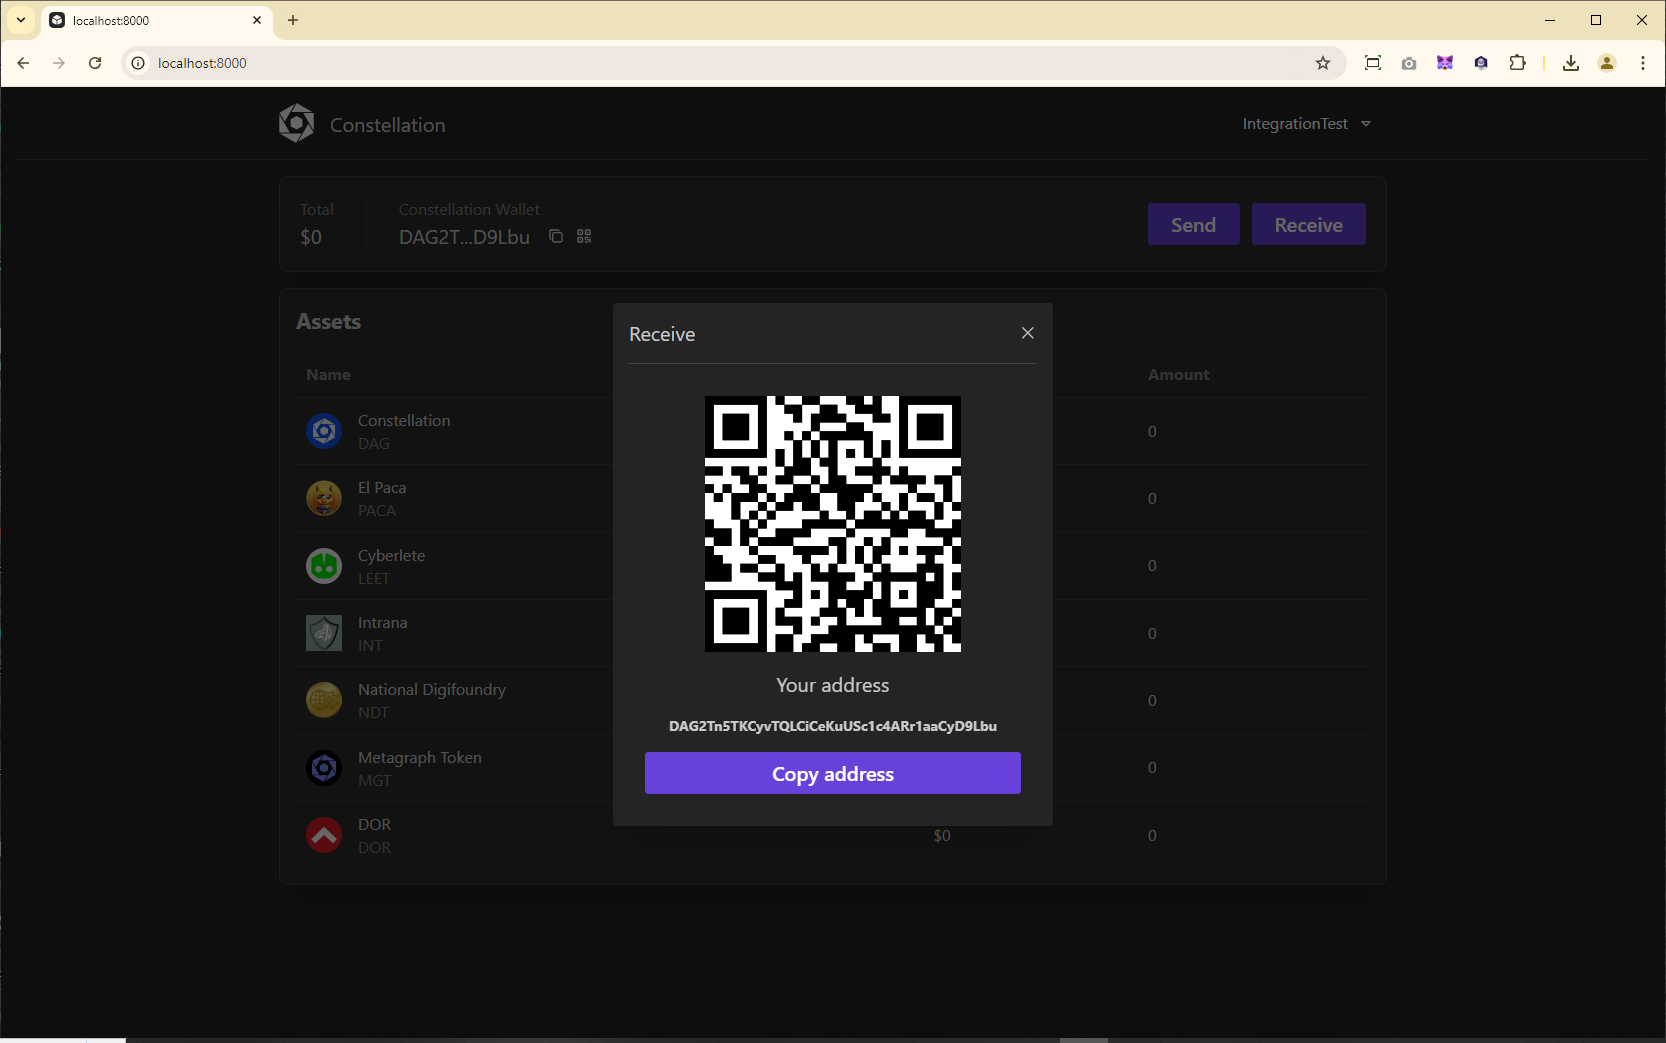Copy wallet address via icon beside DAG2T...D9Lbu
This screenshot has height=1043, width=1666.
pyautogui.click(x=556, y=236)
